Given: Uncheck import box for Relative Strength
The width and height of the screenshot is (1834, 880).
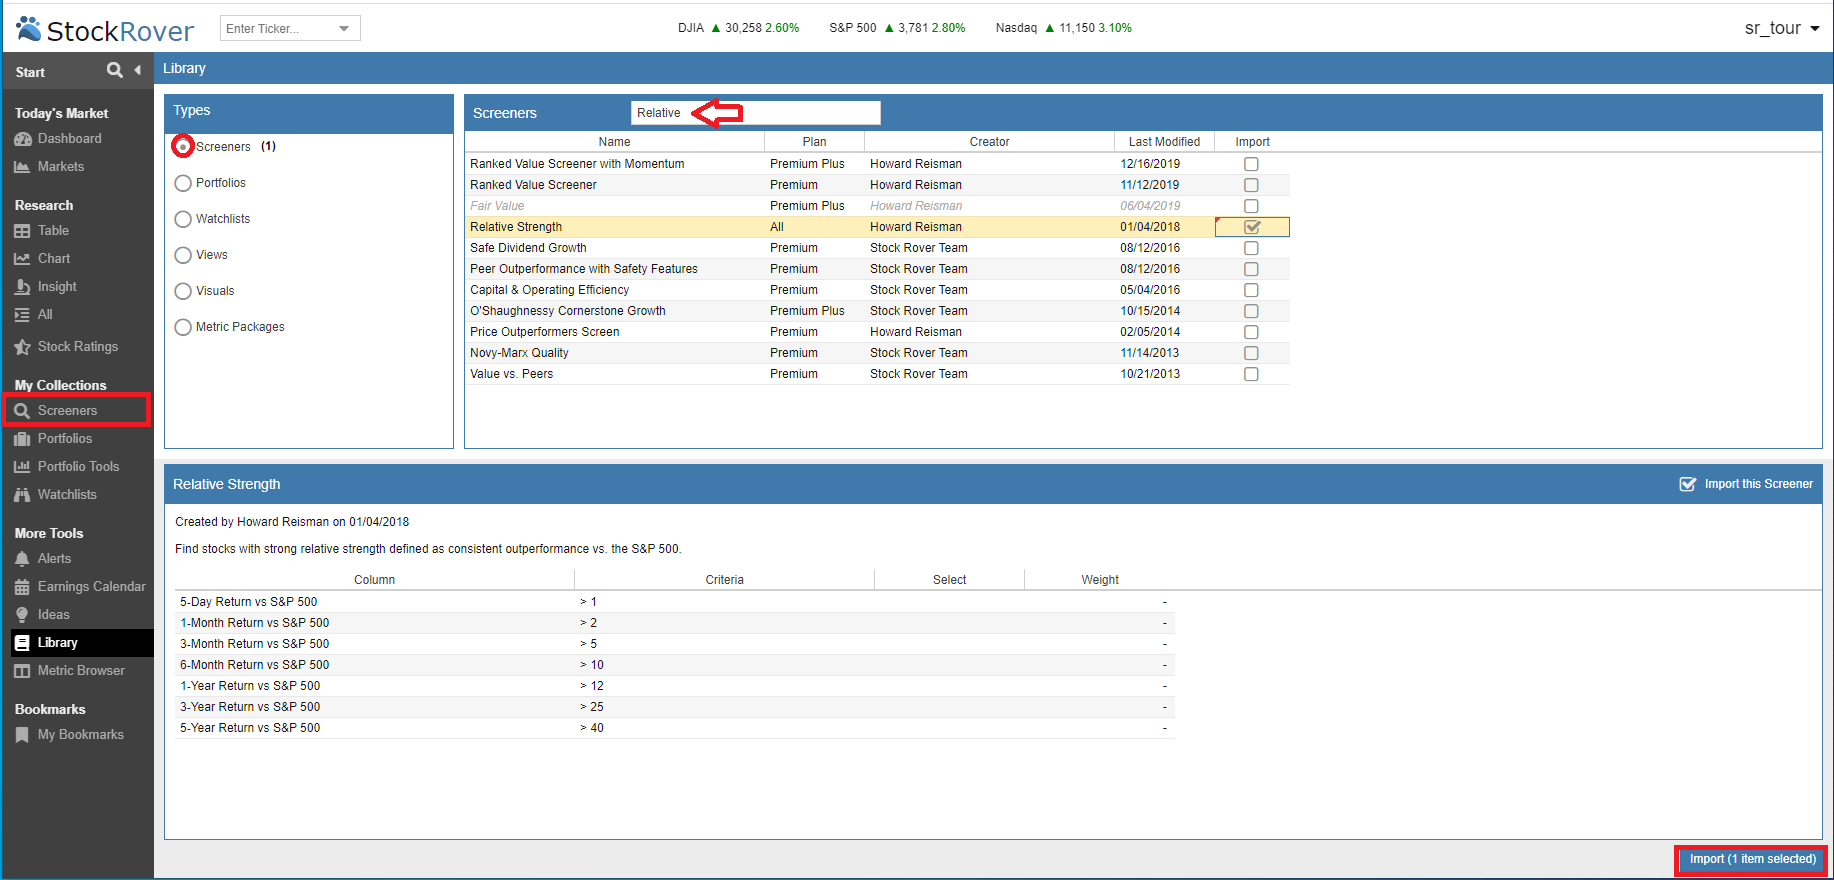Looking at the screenshot, I should (1252, 227).
